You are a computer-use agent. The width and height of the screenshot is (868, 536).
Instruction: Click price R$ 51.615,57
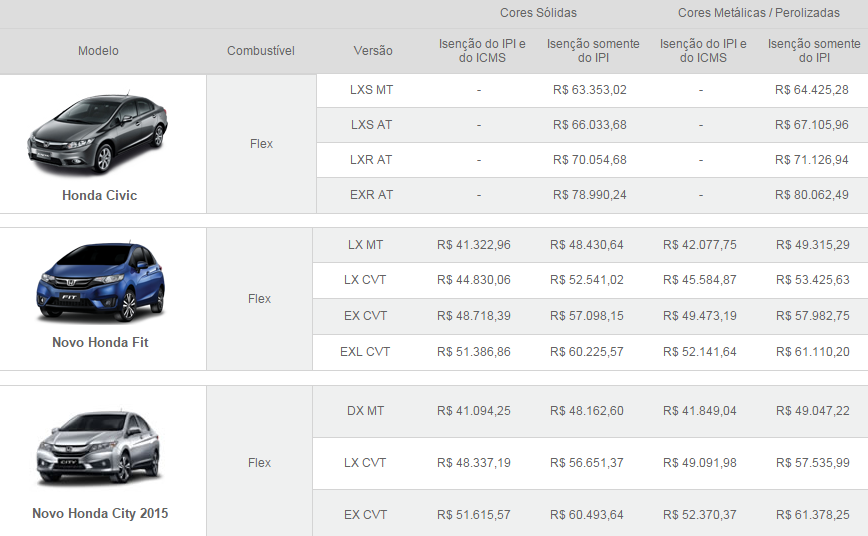click(474, 515)
